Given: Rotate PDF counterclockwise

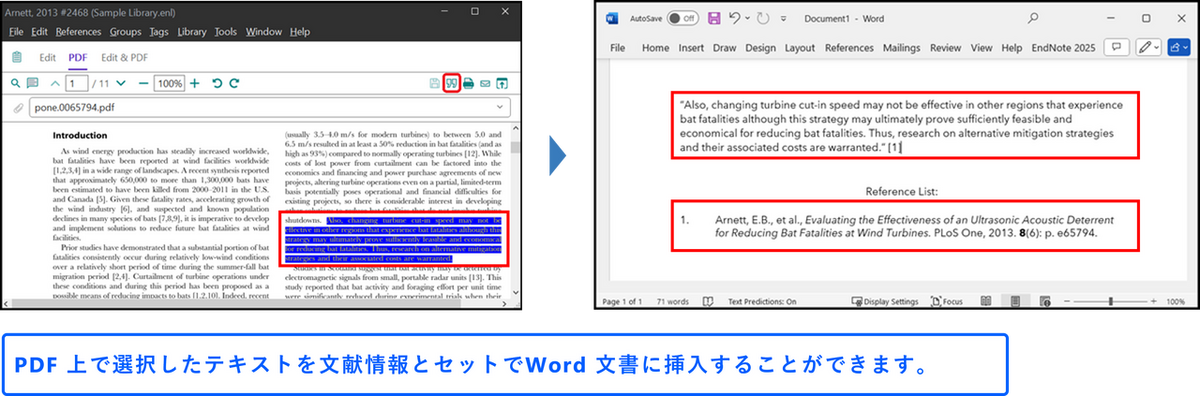Looking at the screenshot, I should tap(217, 83).
